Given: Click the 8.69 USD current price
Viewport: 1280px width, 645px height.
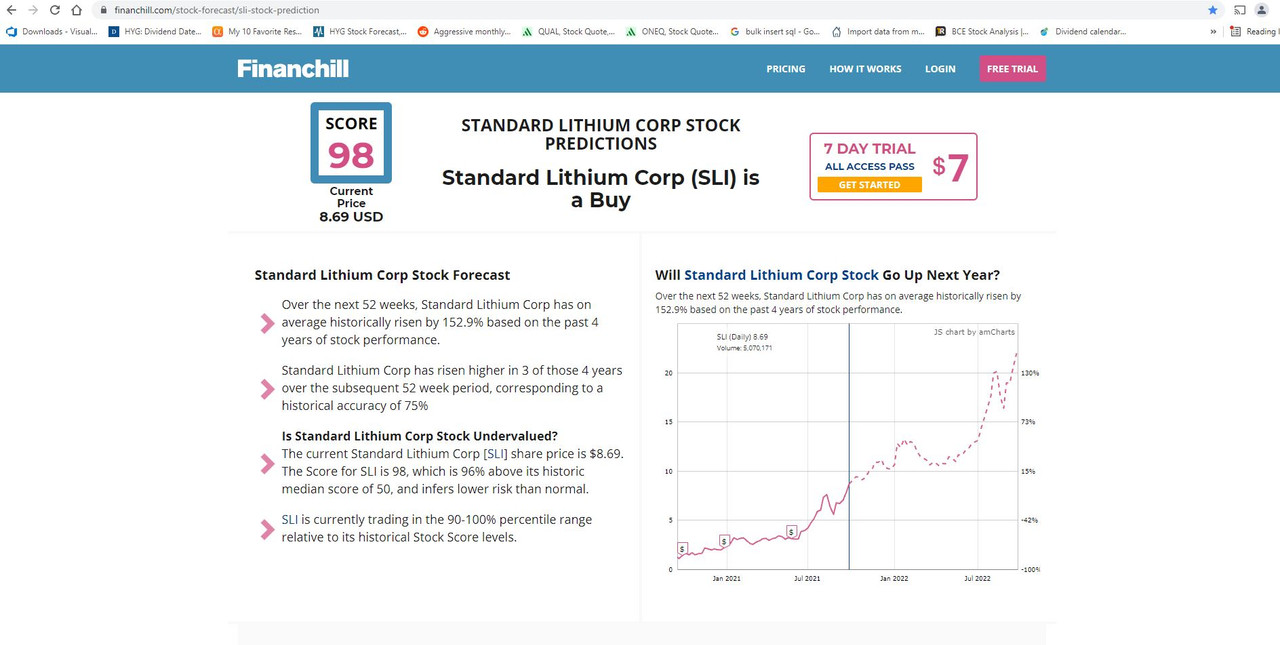Looking at the screenshot, I should (x=351, y=216).
